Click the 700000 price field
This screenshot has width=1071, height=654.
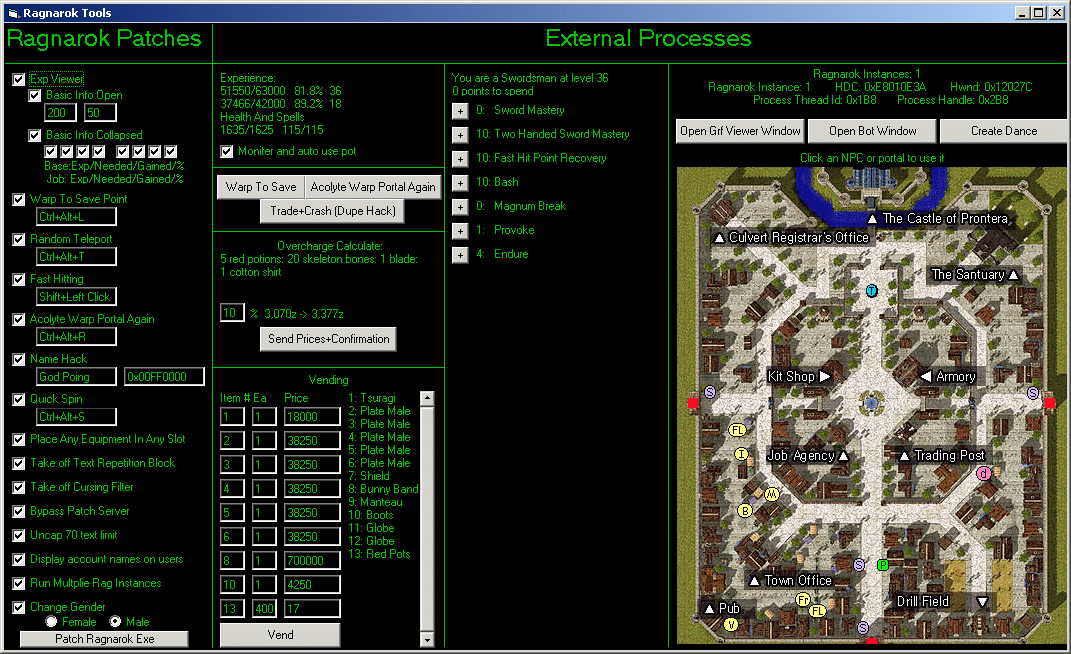[x=312, y=561]
